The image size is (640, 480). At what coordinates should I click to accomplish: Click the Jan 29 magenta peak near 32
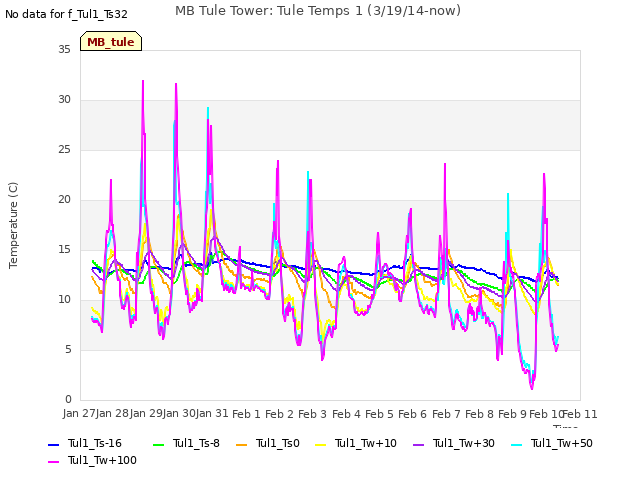143,81
